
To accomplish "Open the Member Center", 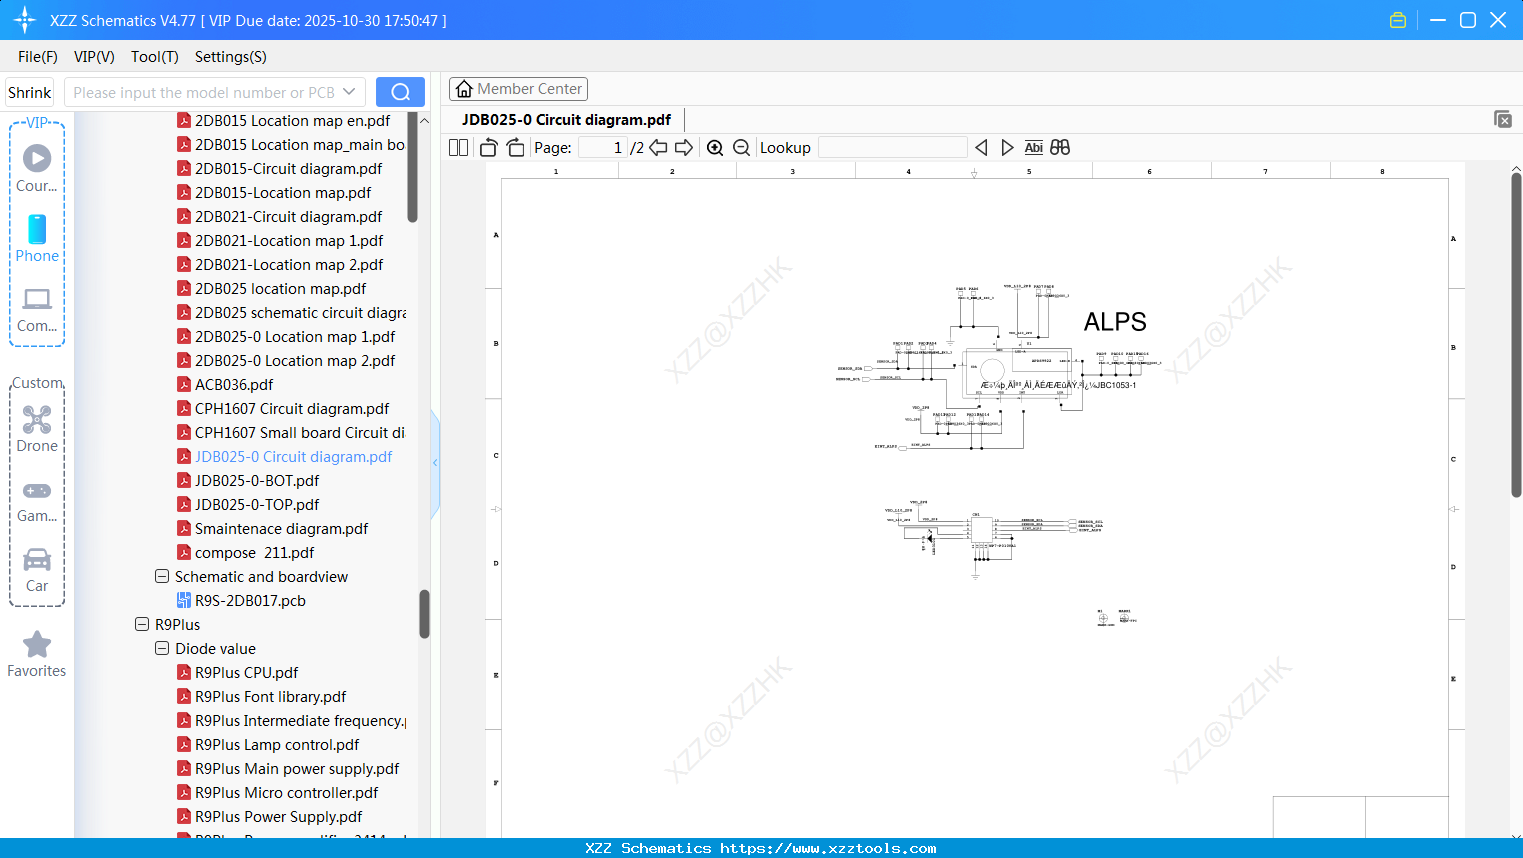I will [x=518, y=89].
